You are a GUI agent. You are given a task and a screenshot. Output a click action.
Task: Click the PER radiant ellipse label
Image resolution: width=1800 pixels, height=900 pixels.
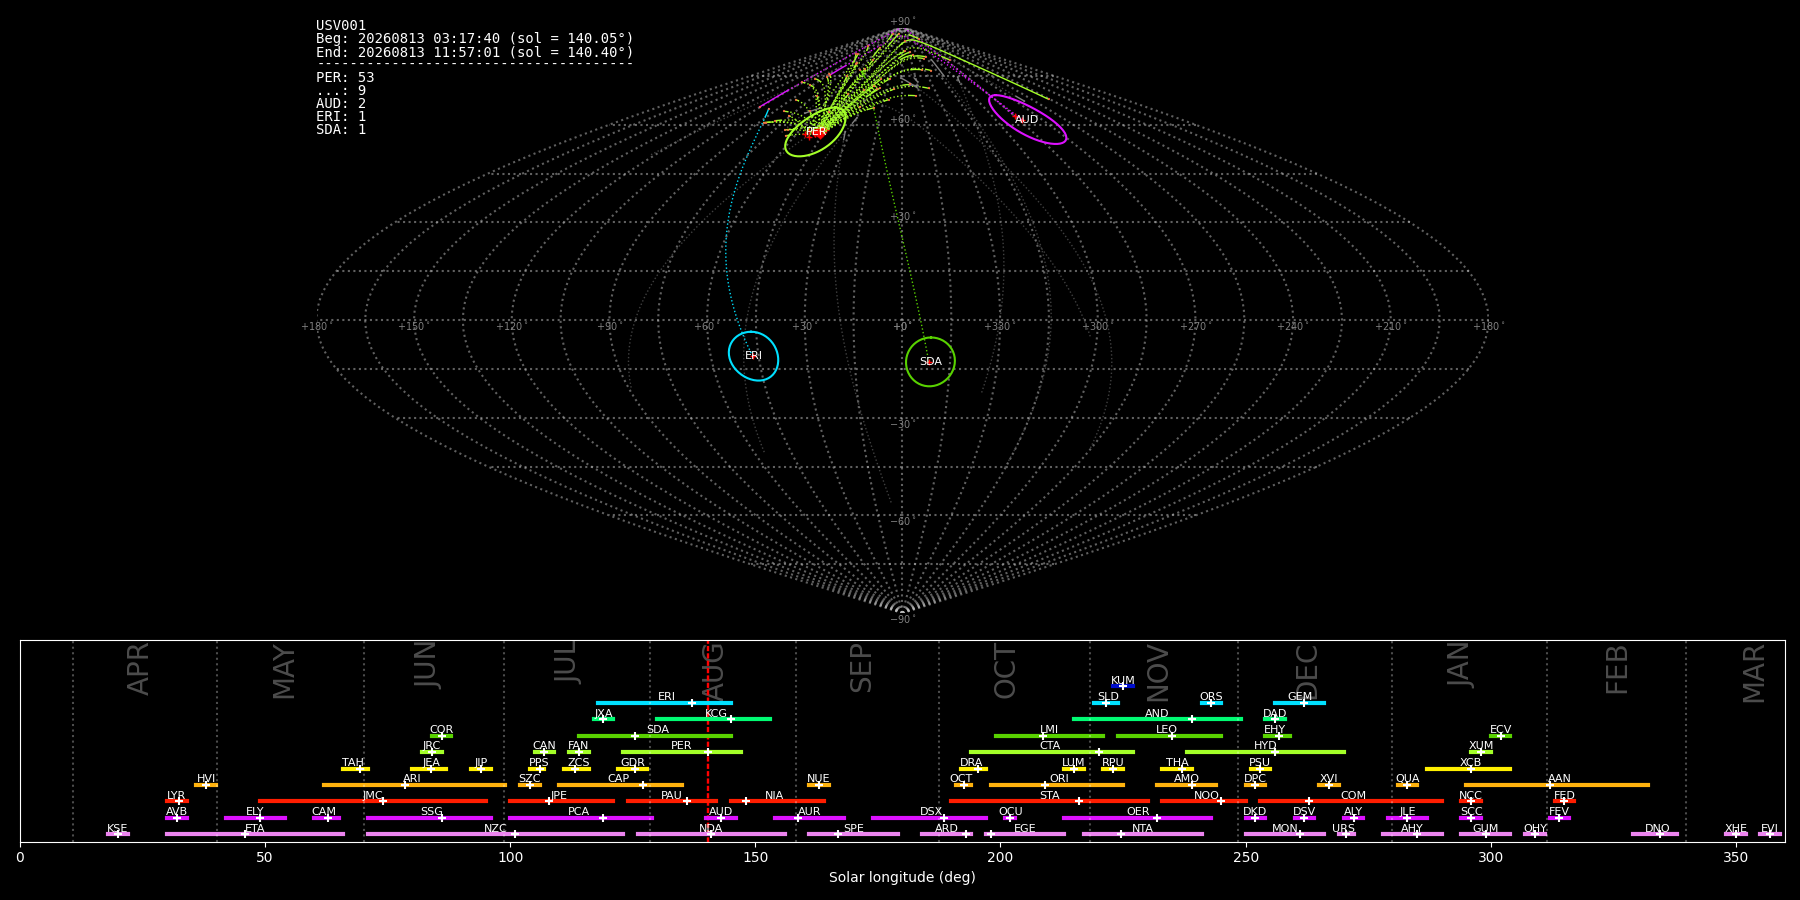point(816,132)
